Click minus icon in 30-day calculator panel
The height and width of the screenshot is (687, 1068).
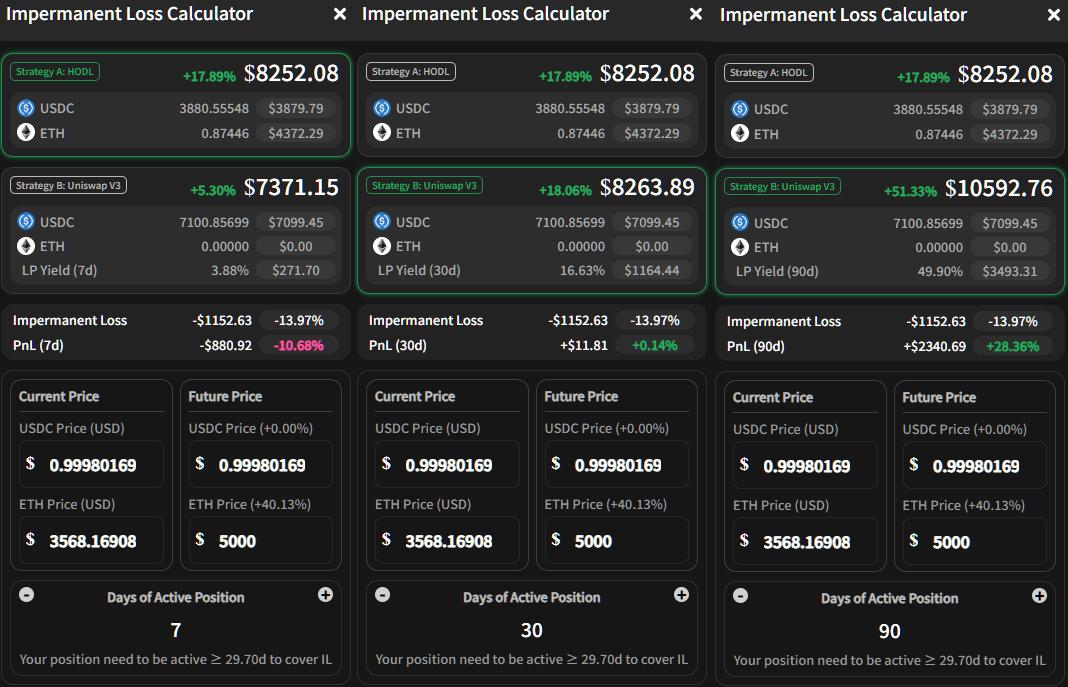pyautogui.click(x=383, y=595)
